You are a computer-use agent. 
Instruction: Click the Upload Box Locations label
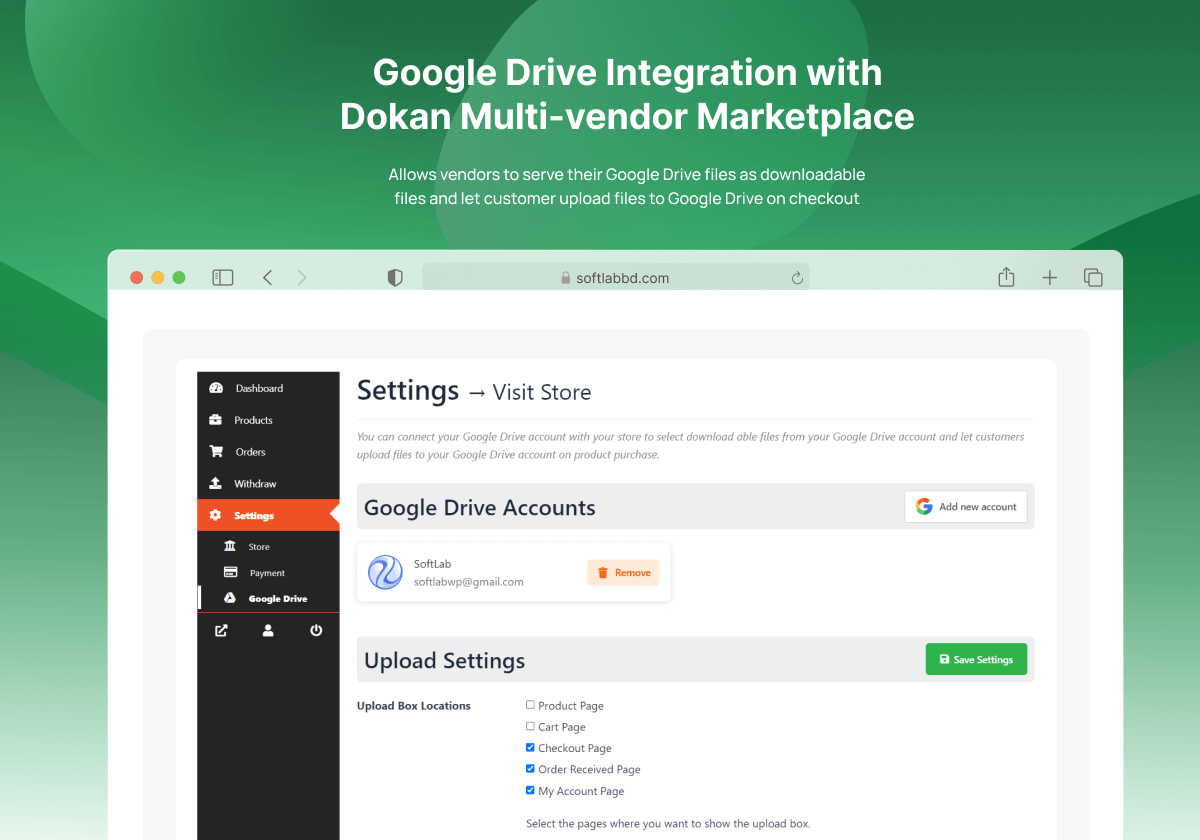(414, 706)
